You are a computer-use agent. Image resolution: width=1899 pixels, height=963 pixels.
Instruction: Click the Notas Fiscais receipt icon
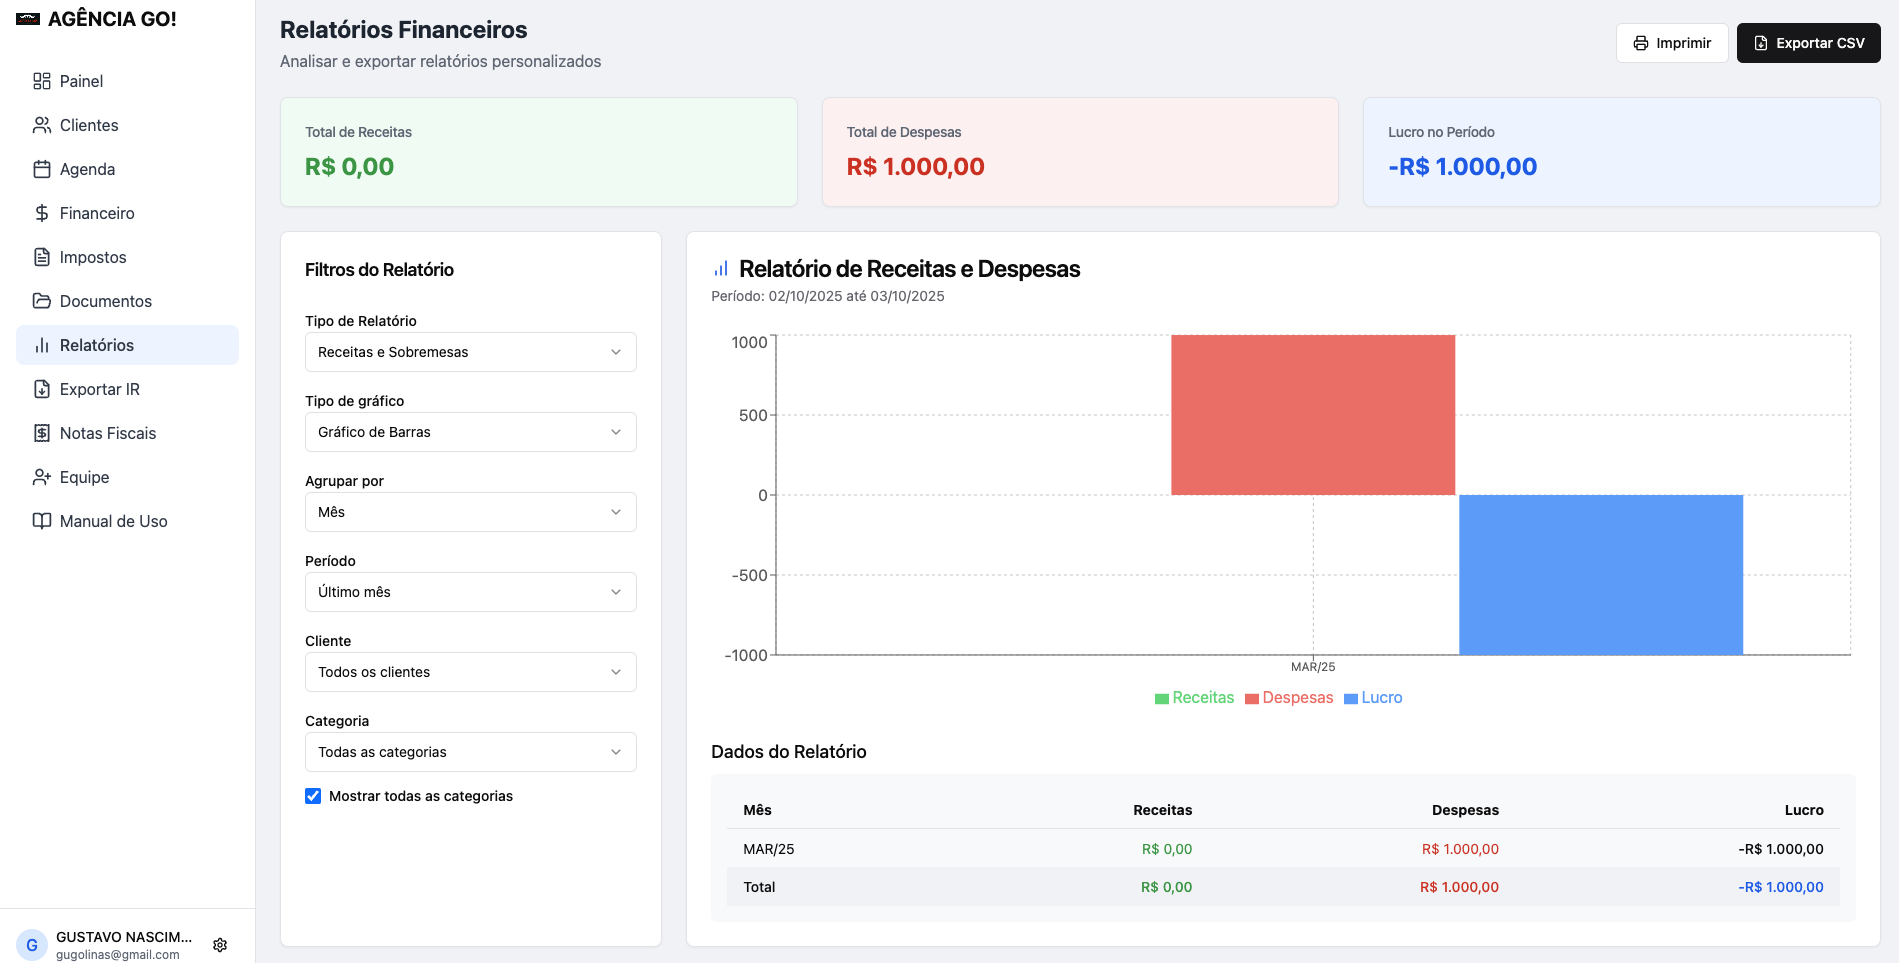tap(42, 433)
